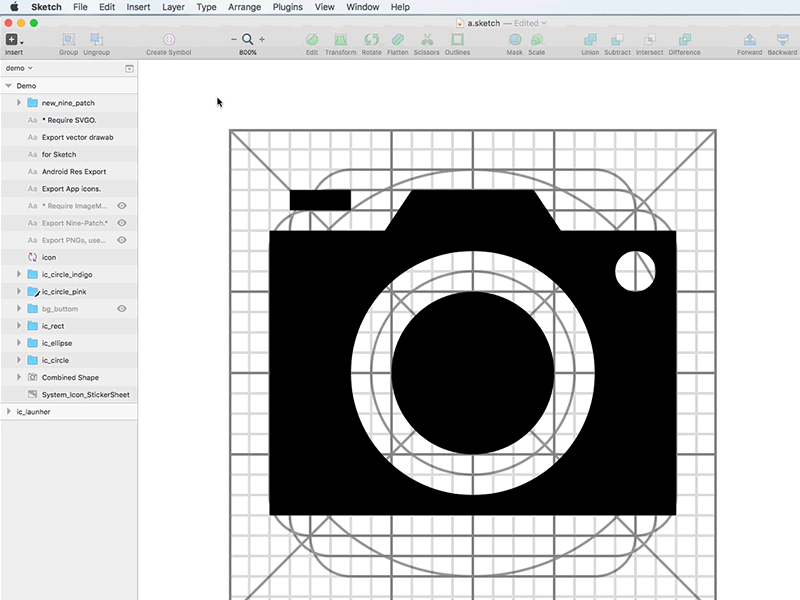Click the magnifier zoom icon
The height and width of the screenshot is (600, 800).
(247, 39)
